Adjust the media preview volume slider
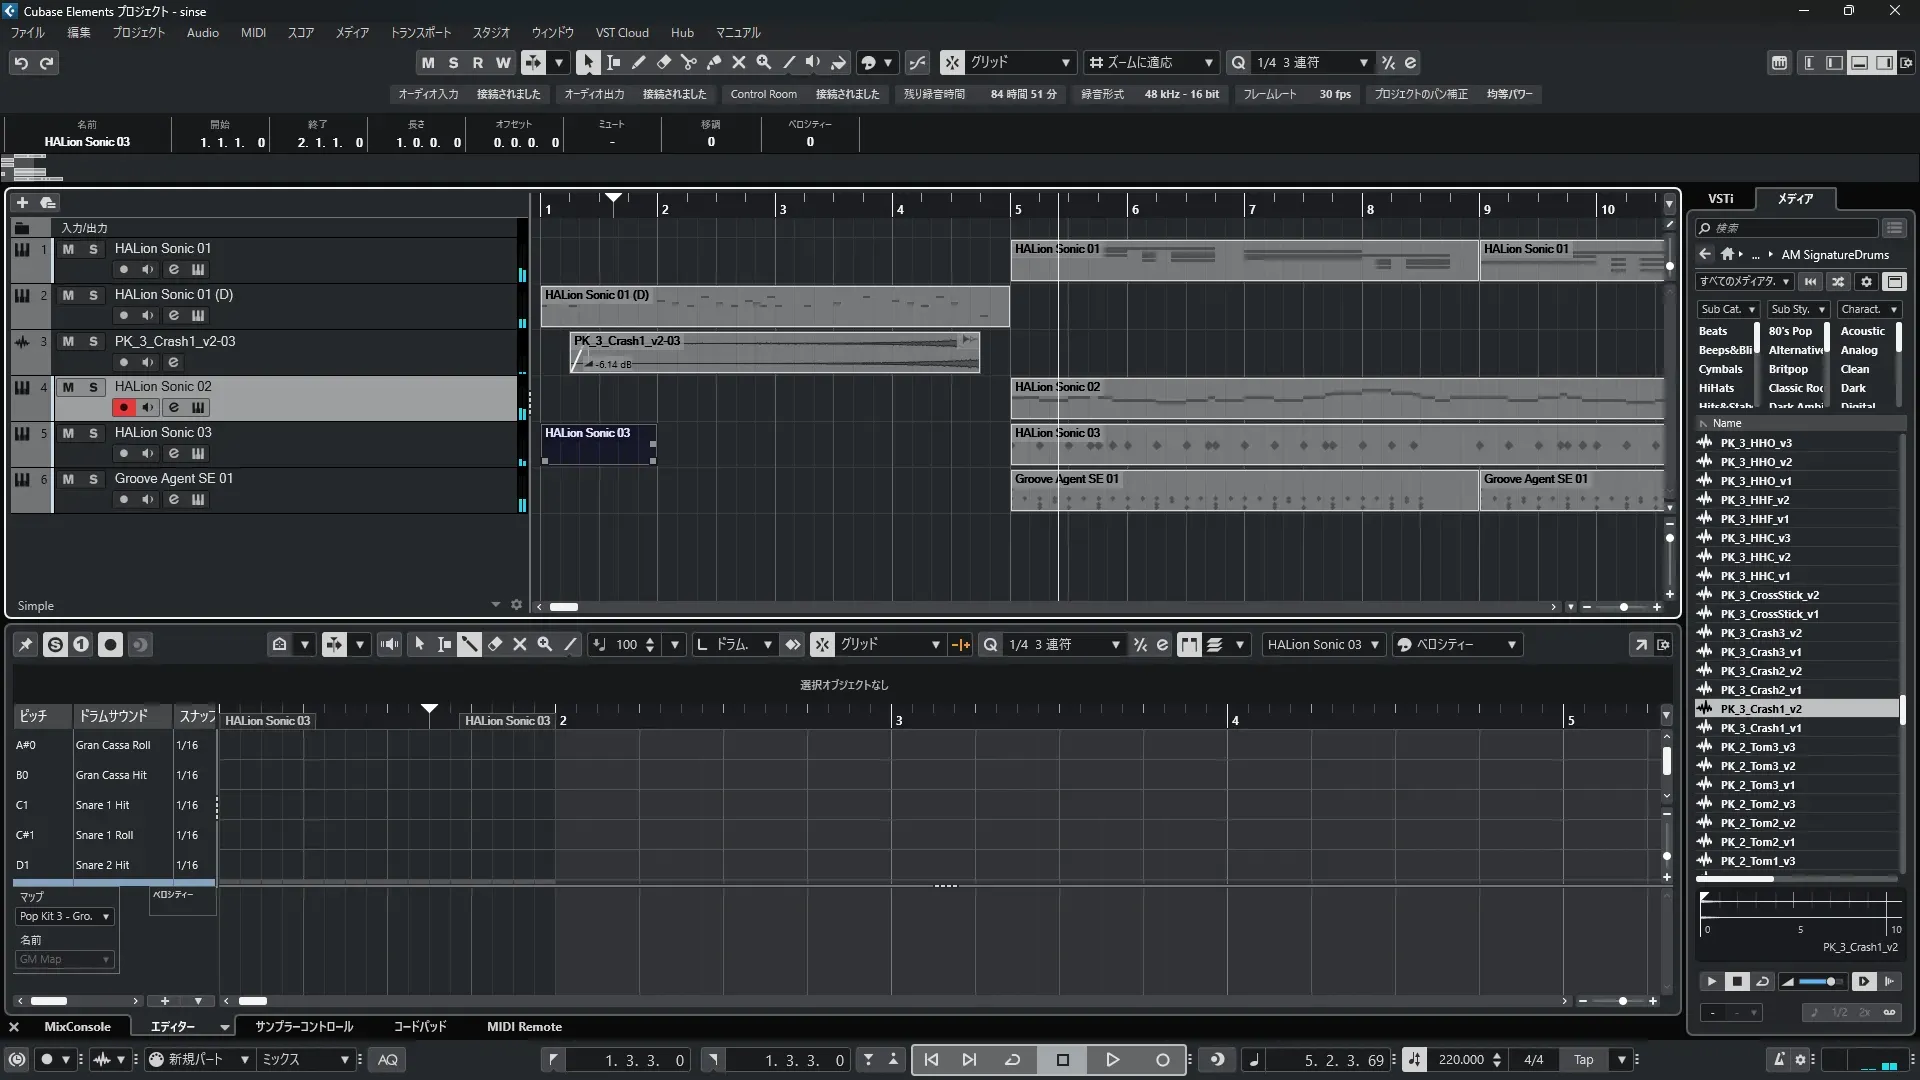 pos(1830,982)
